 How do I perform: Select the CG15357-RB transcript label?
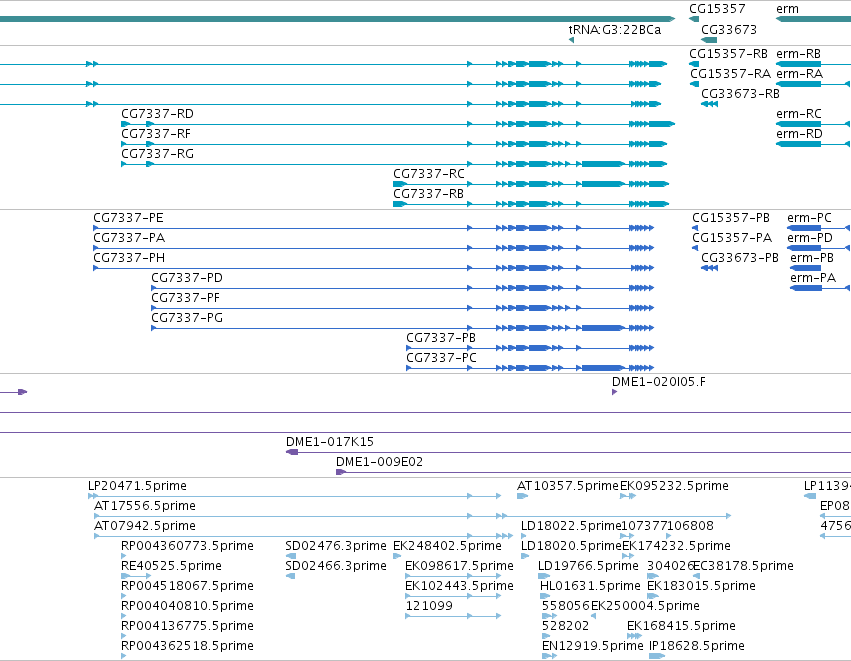[x=728, y=54]
